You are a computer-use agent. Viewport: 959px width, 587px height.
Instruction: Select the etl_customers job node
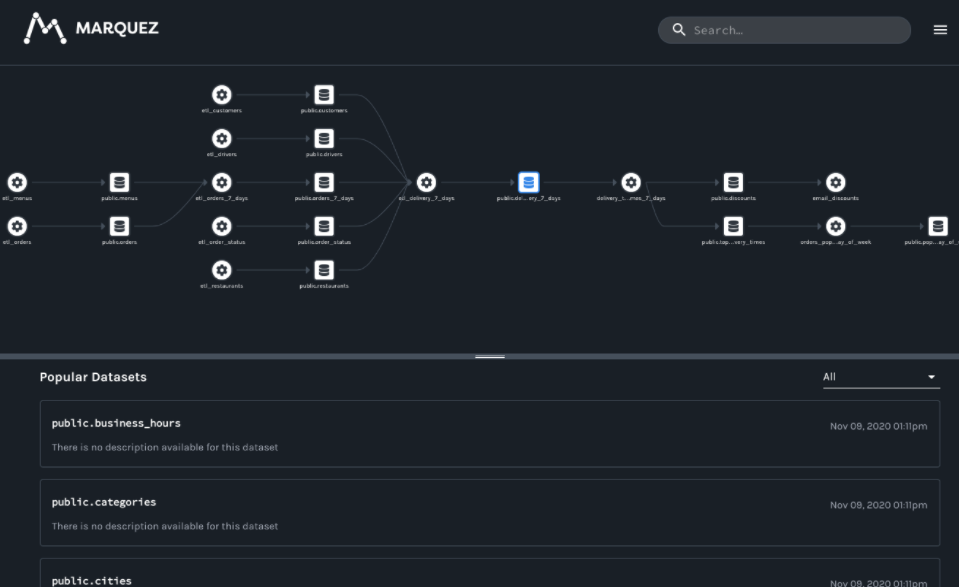click(x=221, y=95)
